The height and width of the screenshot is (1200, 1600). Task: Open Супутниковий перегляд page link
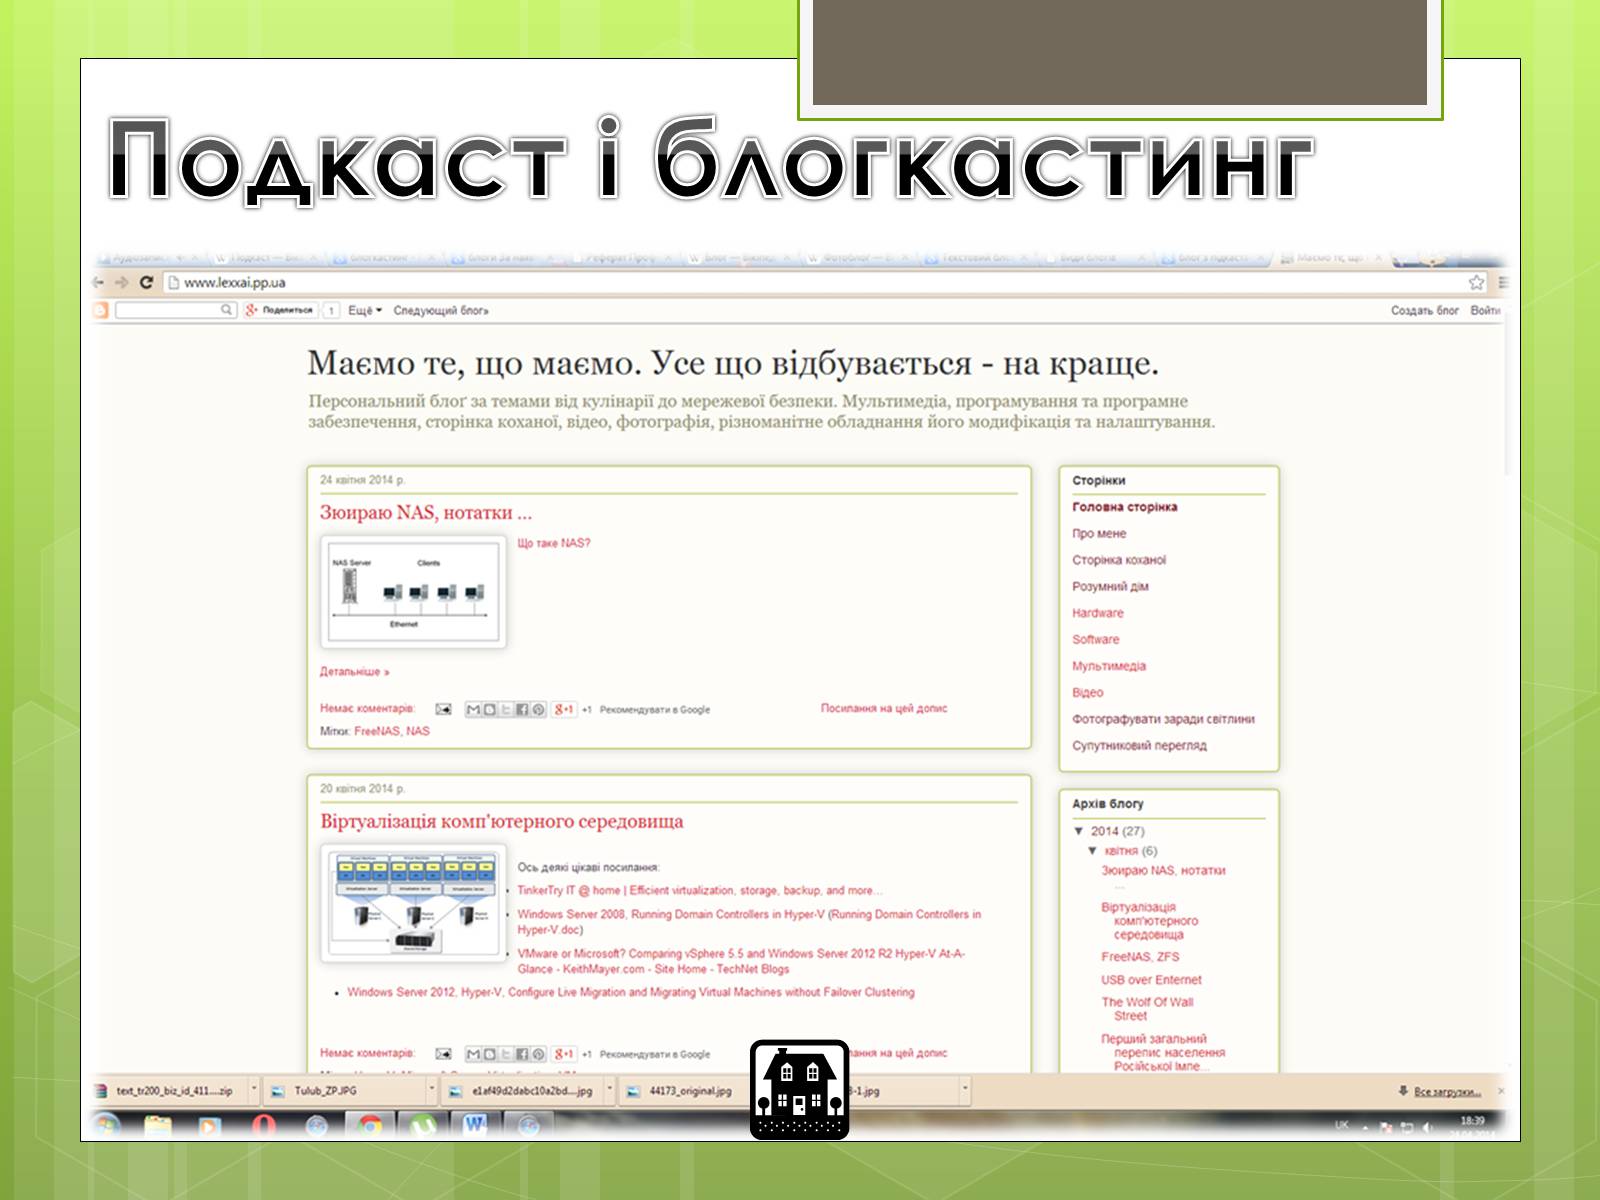click(x=1139, y=746)
